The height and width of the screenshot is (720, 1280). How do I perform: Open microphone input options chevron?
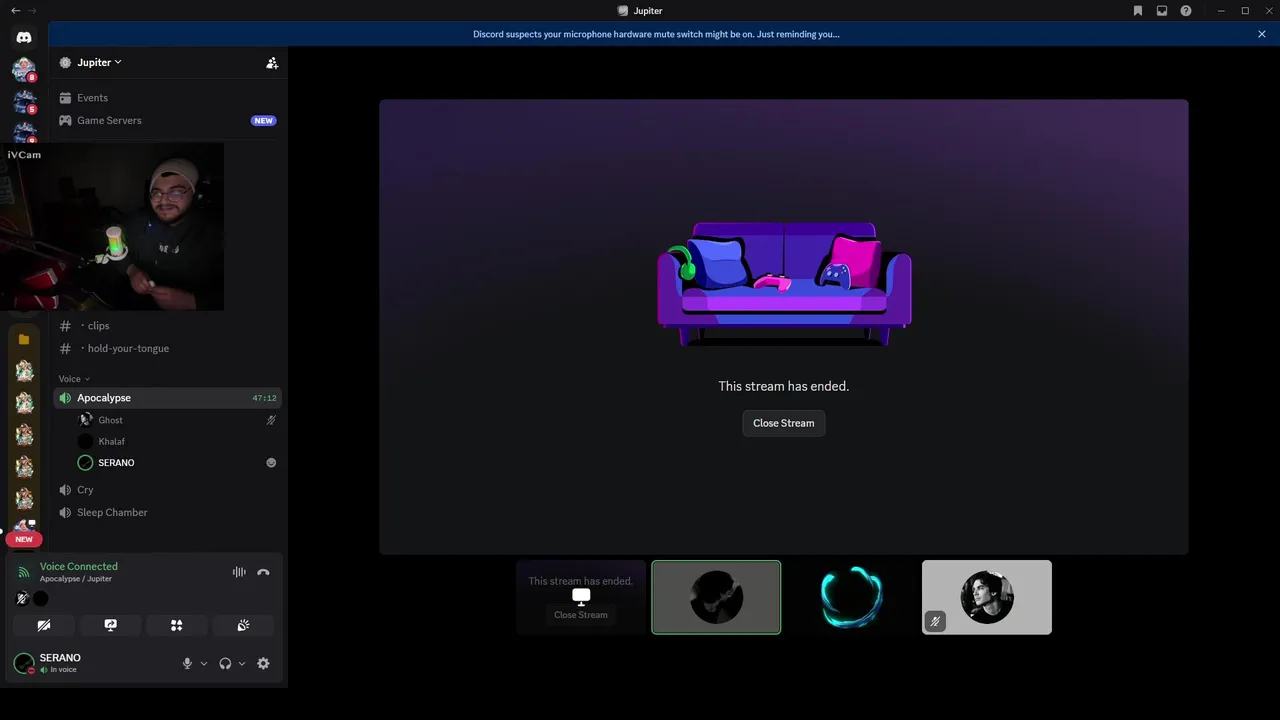click(204, 663)
